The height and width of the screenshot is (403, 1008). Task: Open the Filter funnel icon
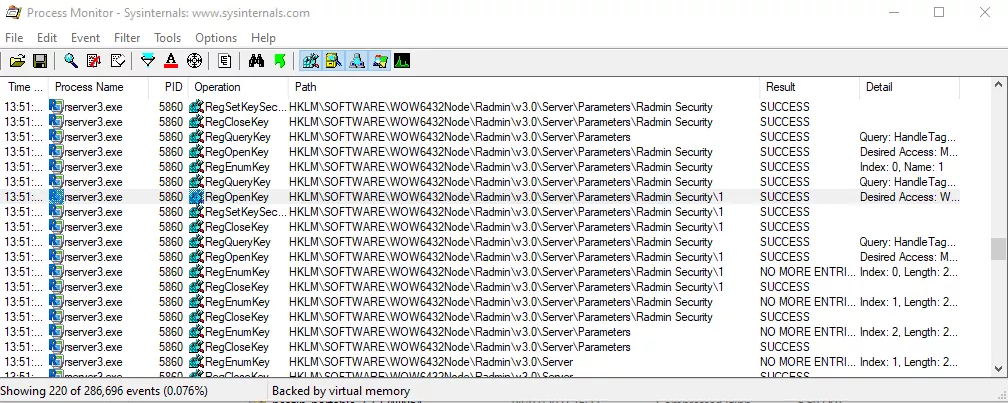click(148, 61)
